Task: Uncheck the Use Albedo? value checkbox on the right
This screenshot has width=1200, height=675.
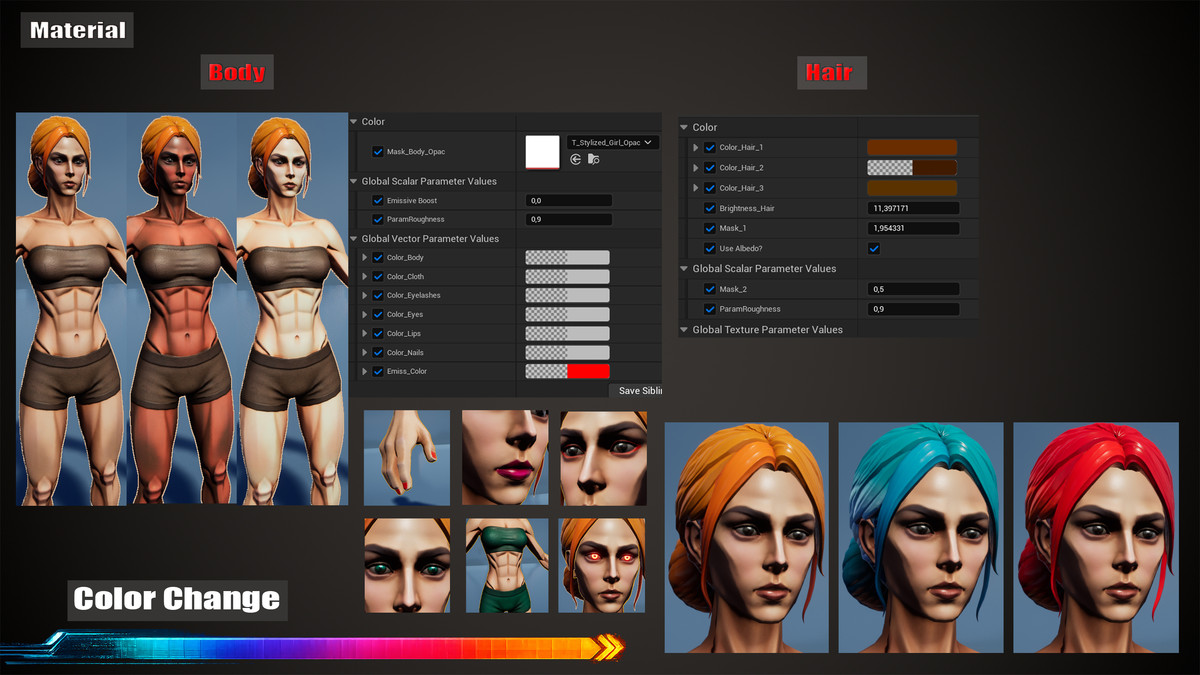Action: coord(874,248)
